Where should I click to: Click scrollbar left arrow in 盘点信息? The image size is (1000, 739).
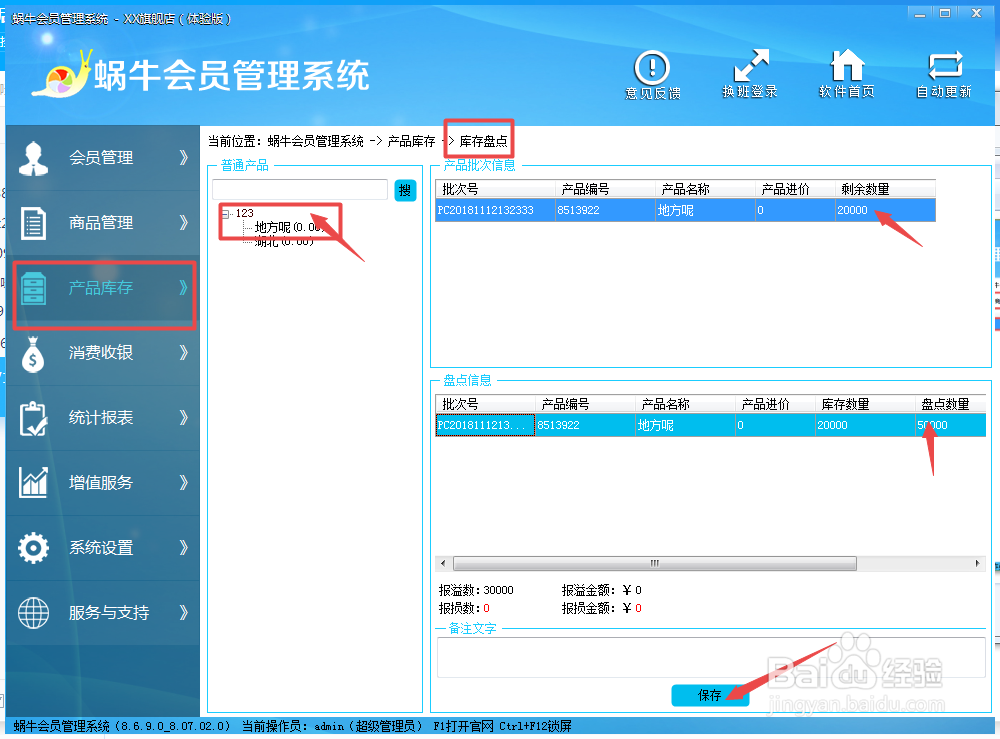443,564
